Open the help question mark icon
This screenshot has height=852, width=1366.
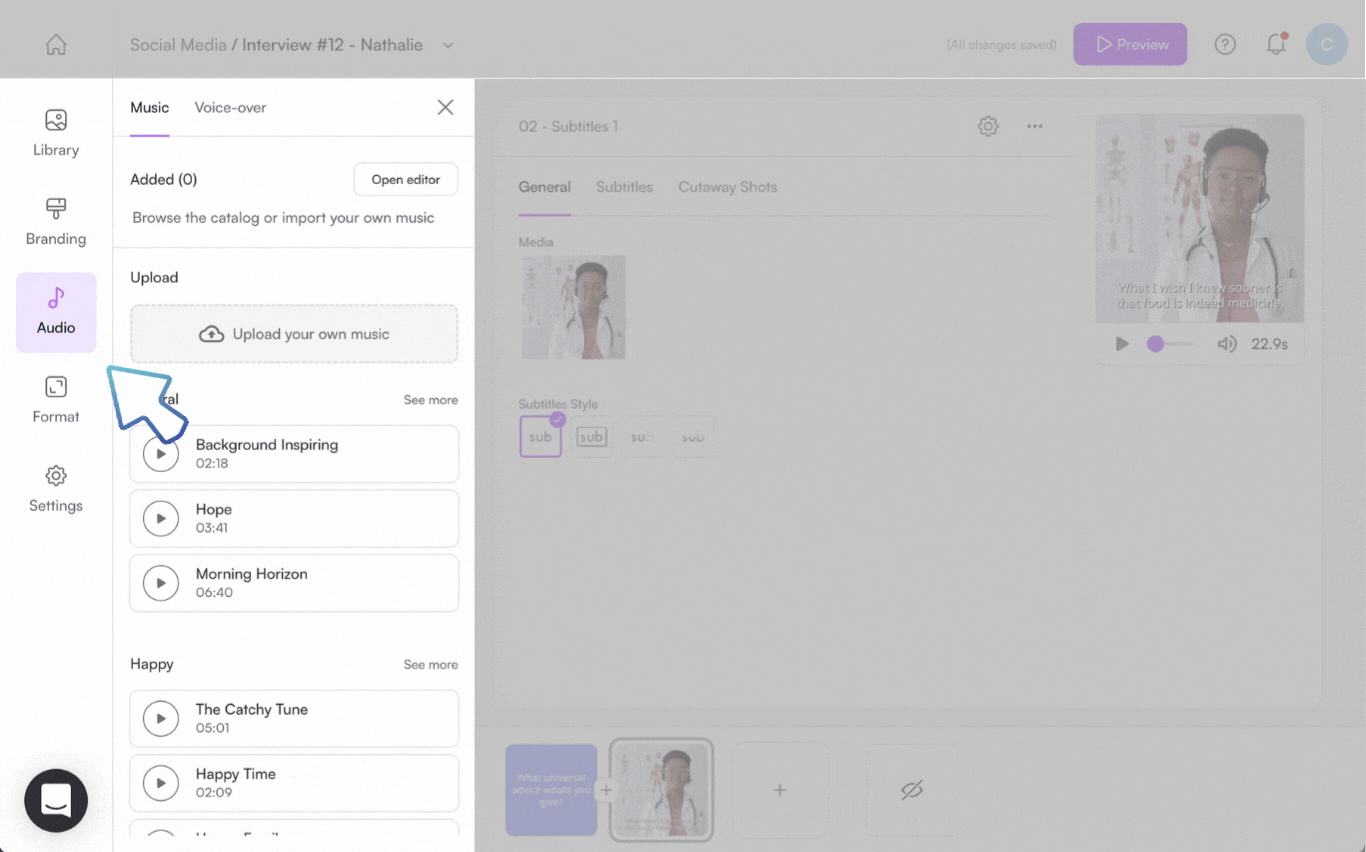pyautogui.click(x=1225, y=45)
